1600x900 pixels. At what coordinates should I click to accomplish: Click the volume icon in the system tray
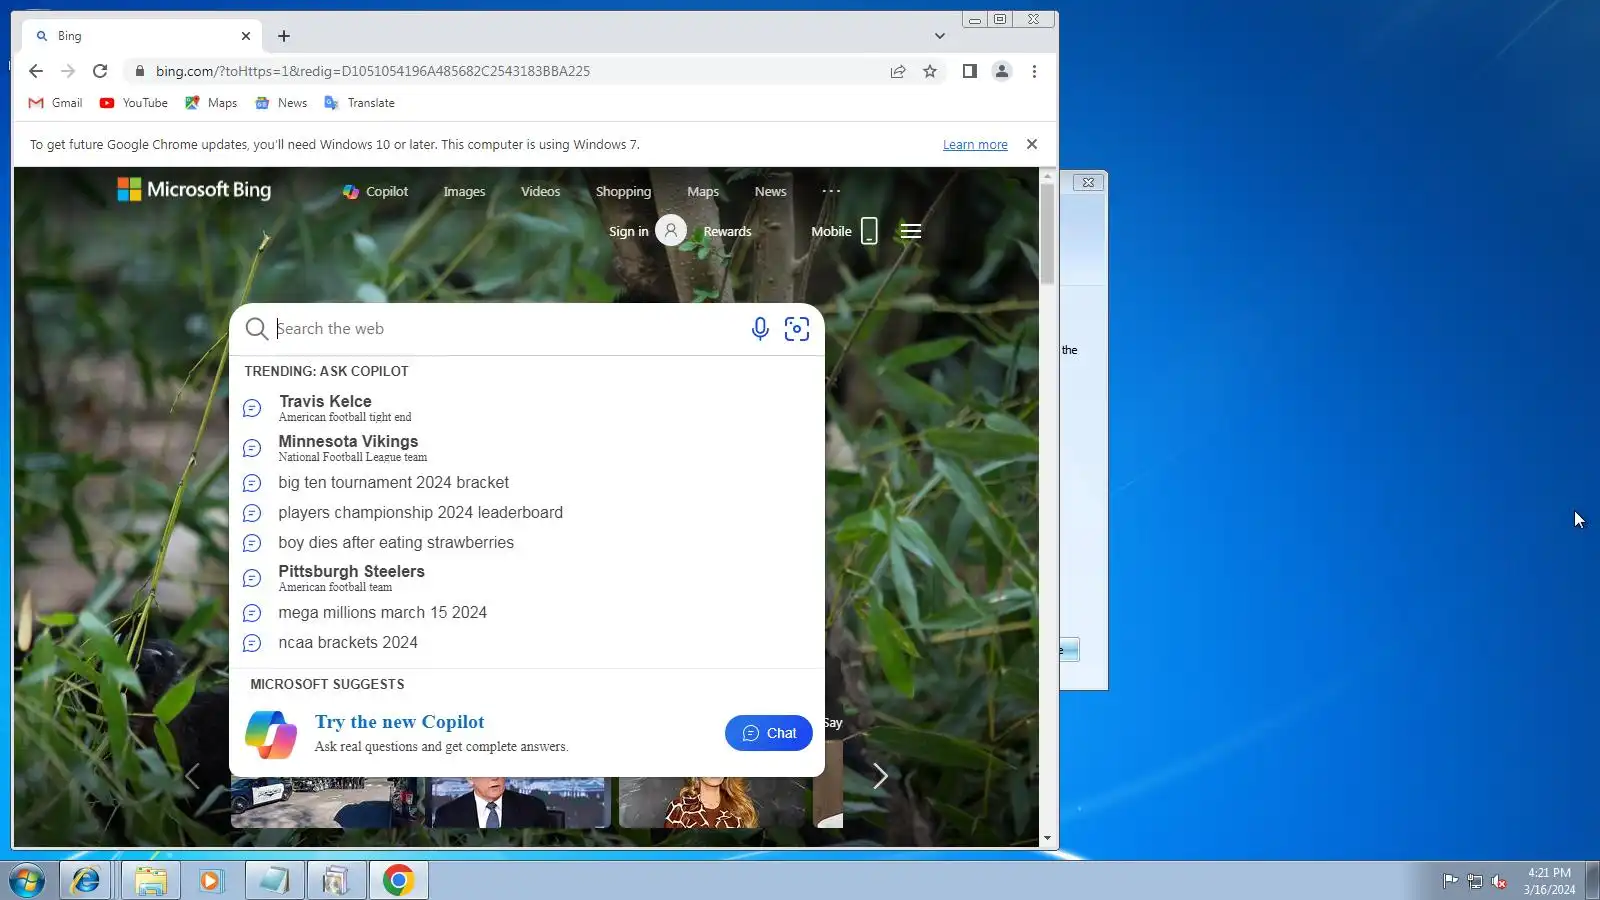pos(1499,881)
